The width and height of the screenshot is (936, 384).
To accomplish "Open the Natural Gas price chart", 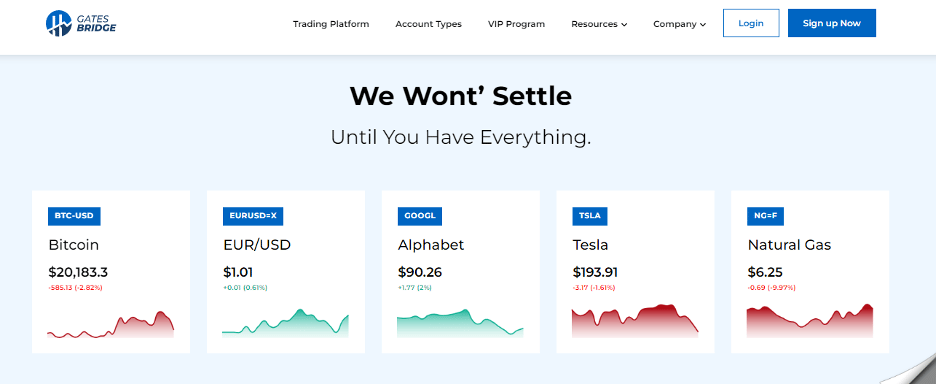I will 810,321.
